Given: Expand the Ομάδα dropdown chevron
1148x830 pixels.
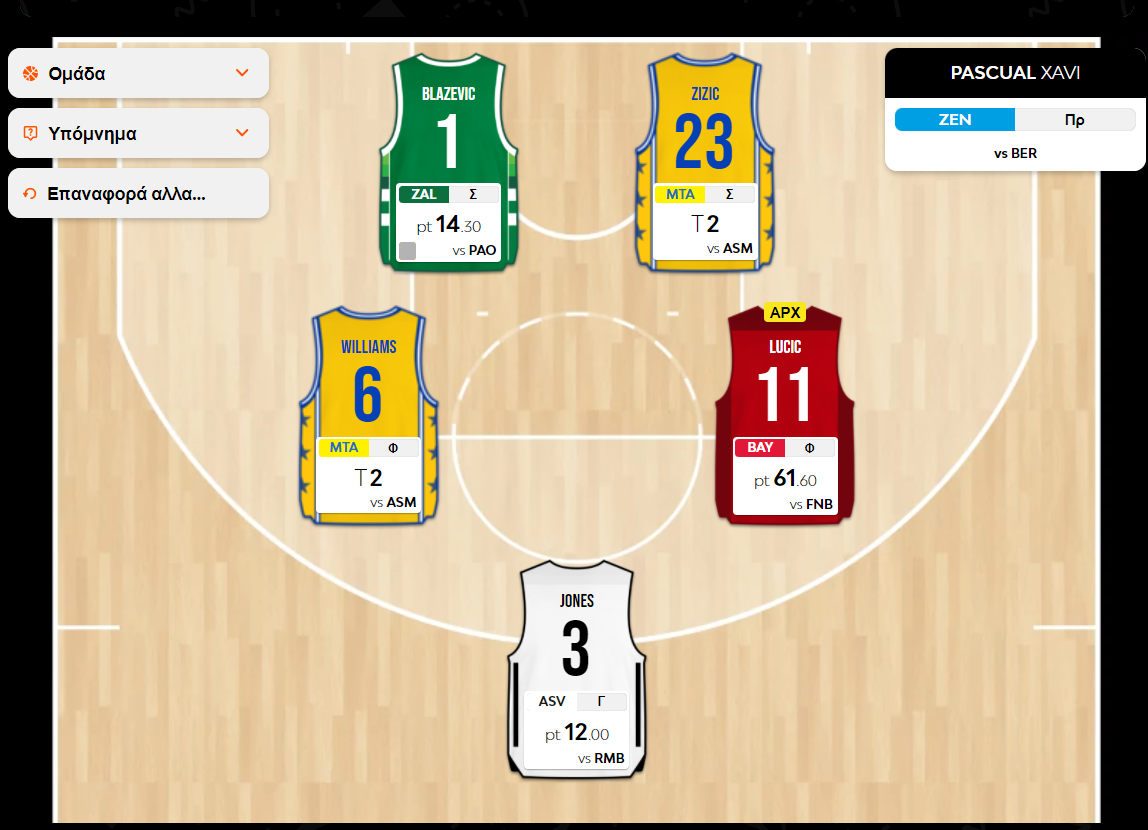Looking at the screenshot, I should pyautogui.click(x=241, y=73).
